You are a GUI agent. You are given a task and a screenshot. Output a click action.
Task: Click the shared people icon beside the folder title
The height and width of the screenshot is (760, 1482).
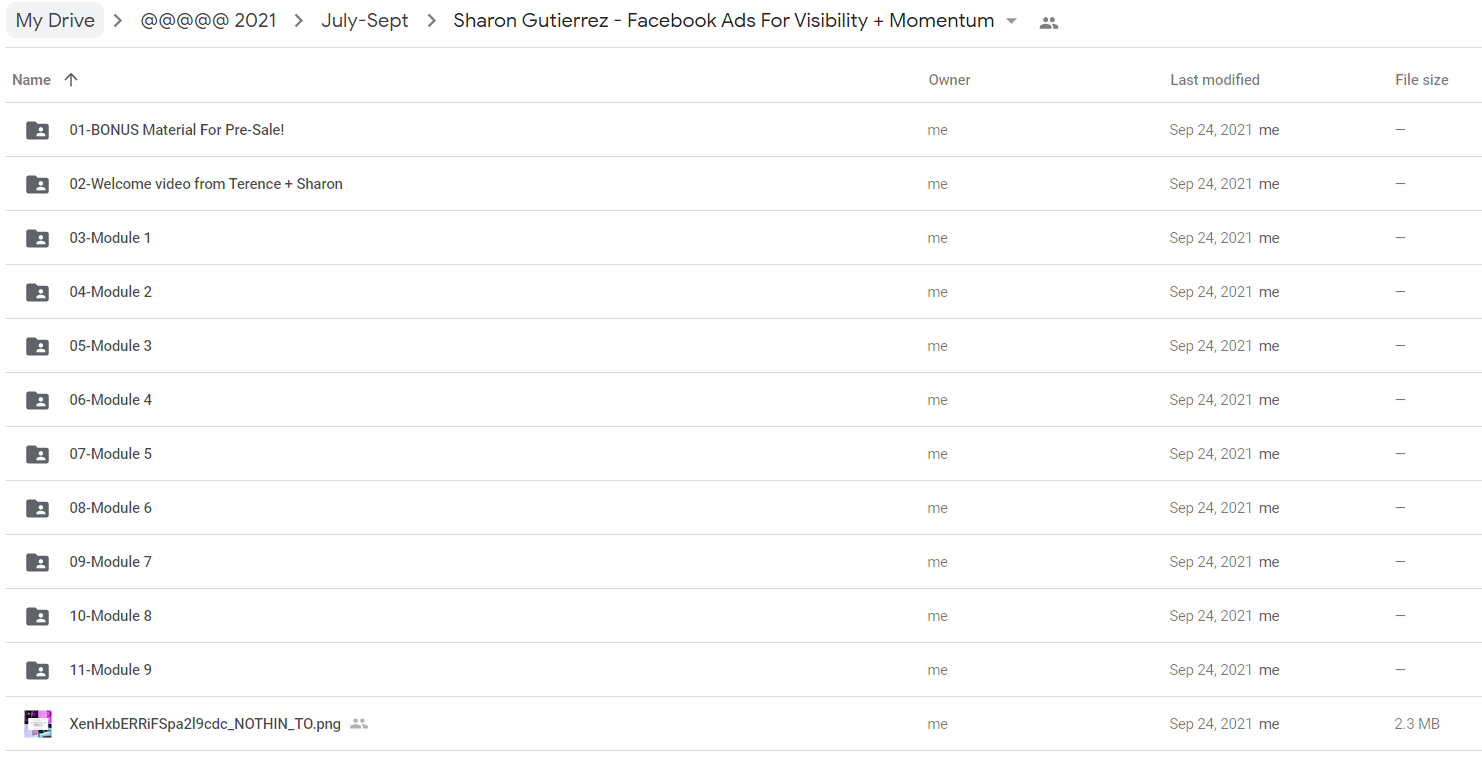point(1048,22)
